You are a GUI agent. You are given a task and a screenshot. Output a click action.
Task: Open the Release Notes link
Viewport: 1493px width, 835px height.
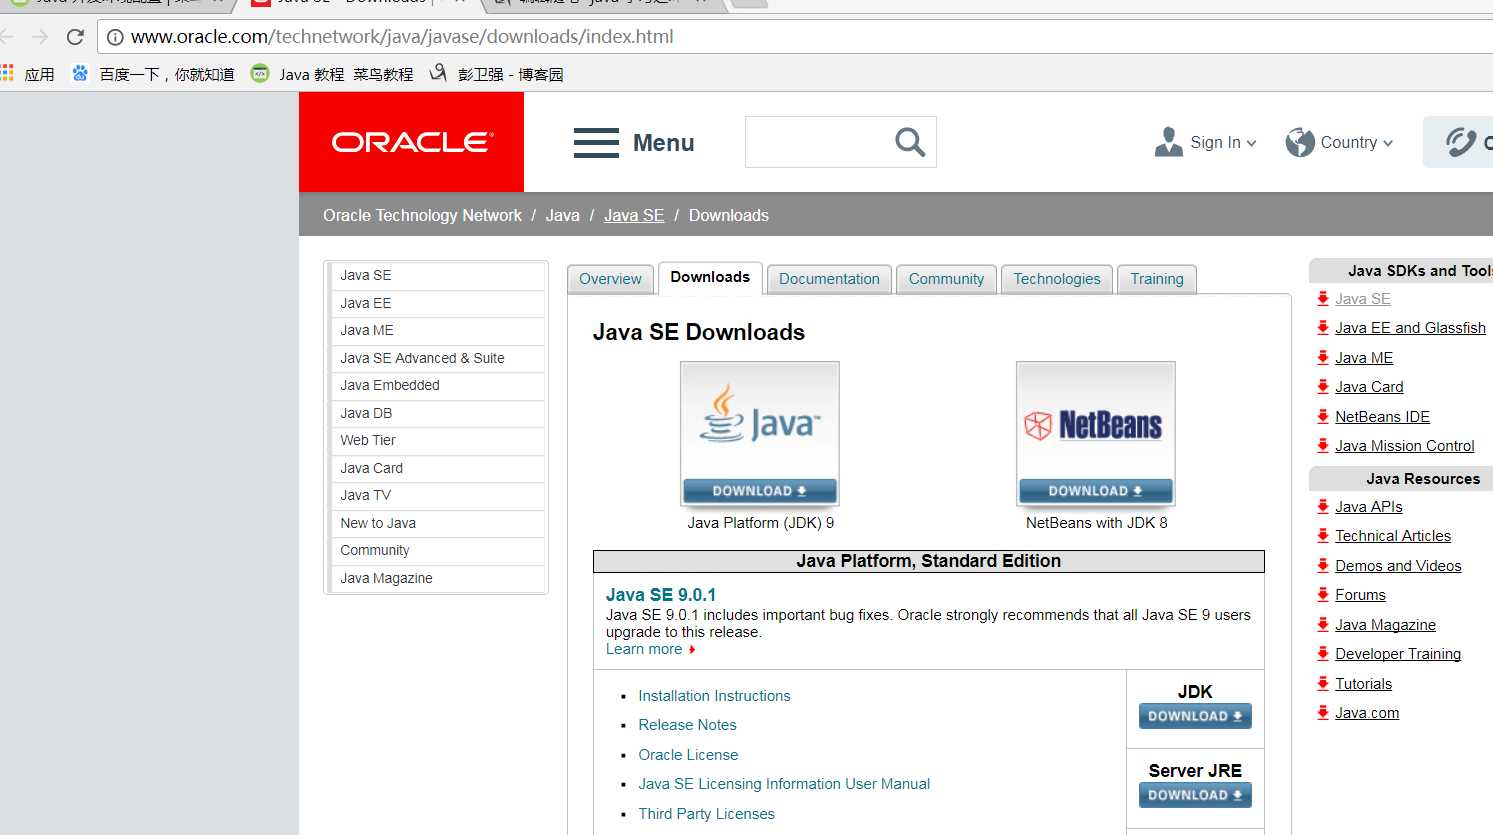coord(687,725)
